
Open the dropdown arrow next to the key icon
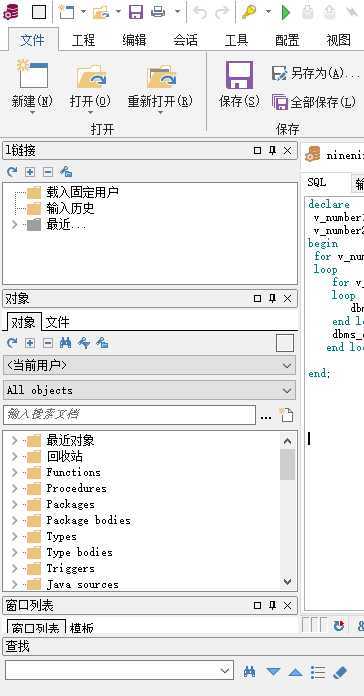[x=268, y=12]
